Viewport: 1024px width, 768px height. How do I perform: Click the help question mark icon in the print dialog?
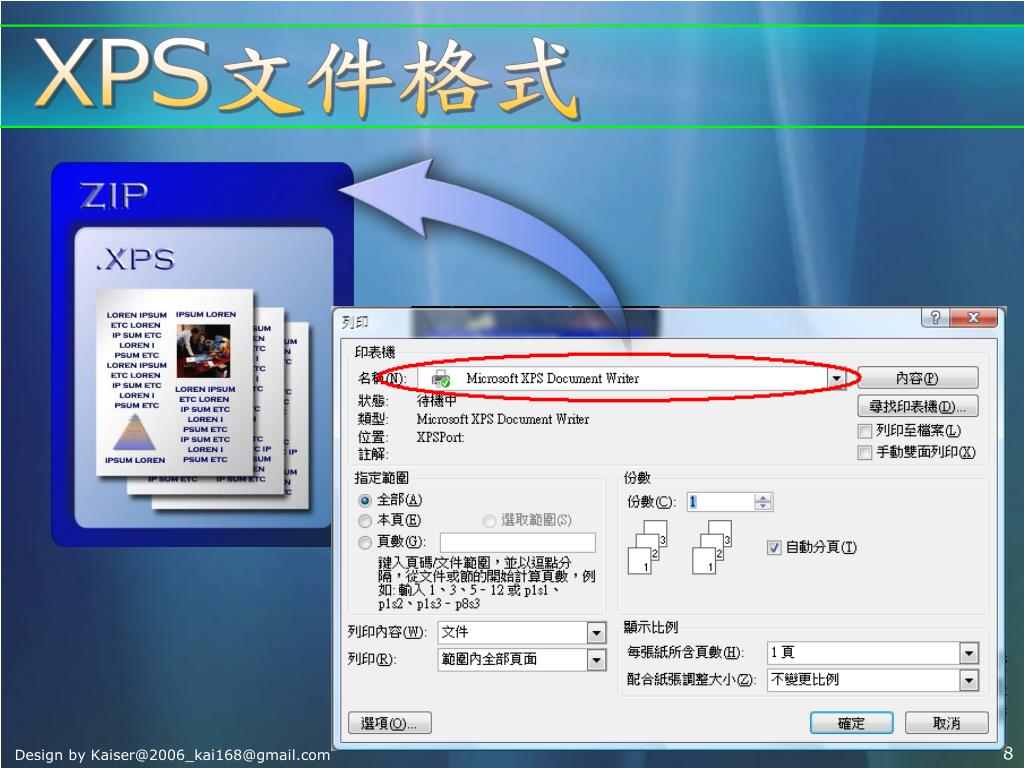pyautogui.click(x=935, y=317)
